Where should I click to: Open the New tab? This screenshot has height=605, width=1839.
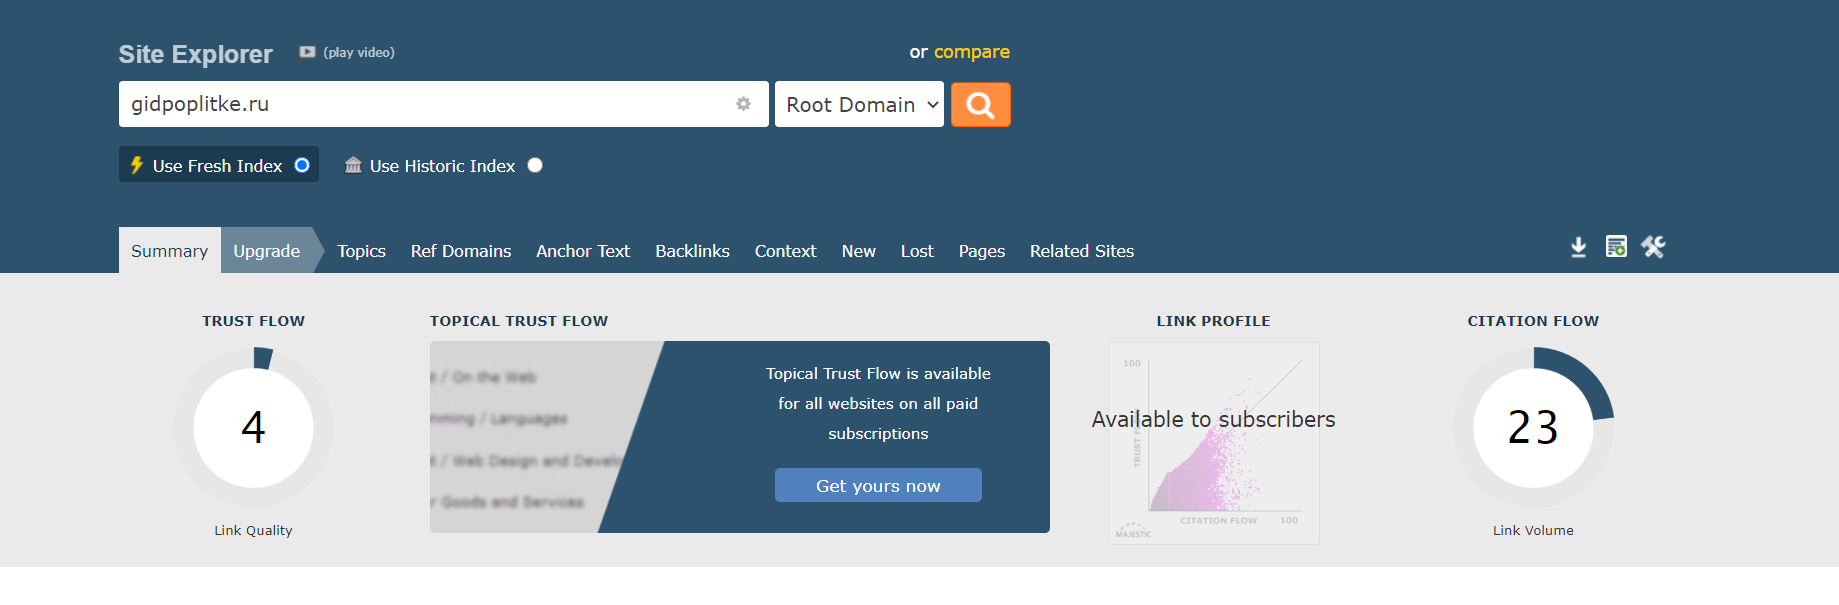point(858,251)
